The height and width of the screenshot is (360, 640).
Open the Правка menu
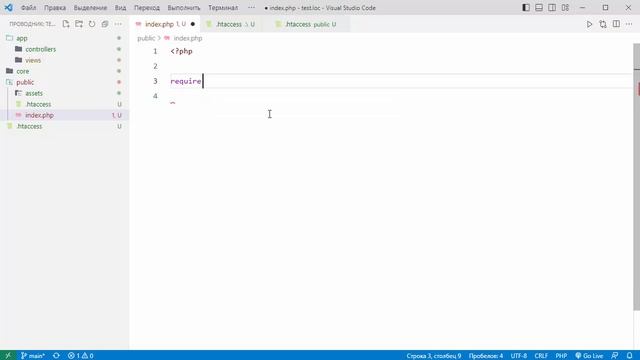point(55,8)
